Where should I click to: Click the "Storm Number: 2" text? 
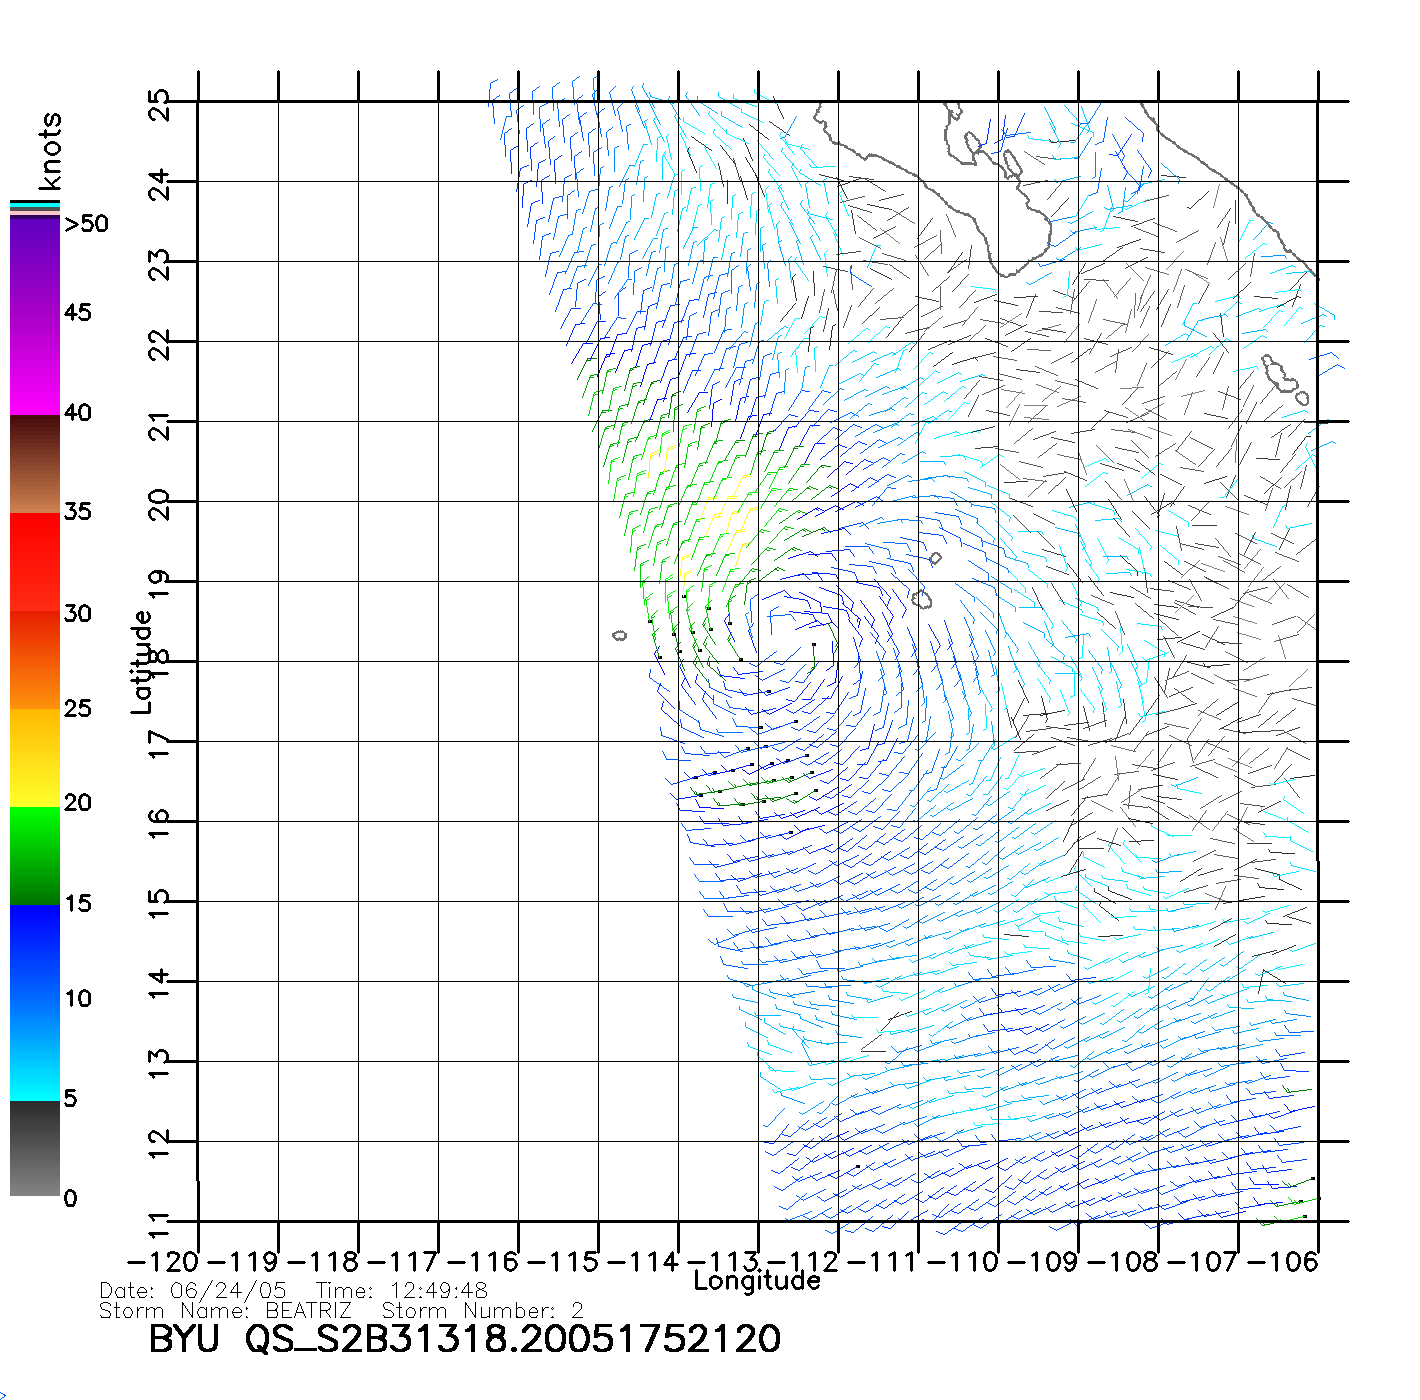click(482, 1310)
